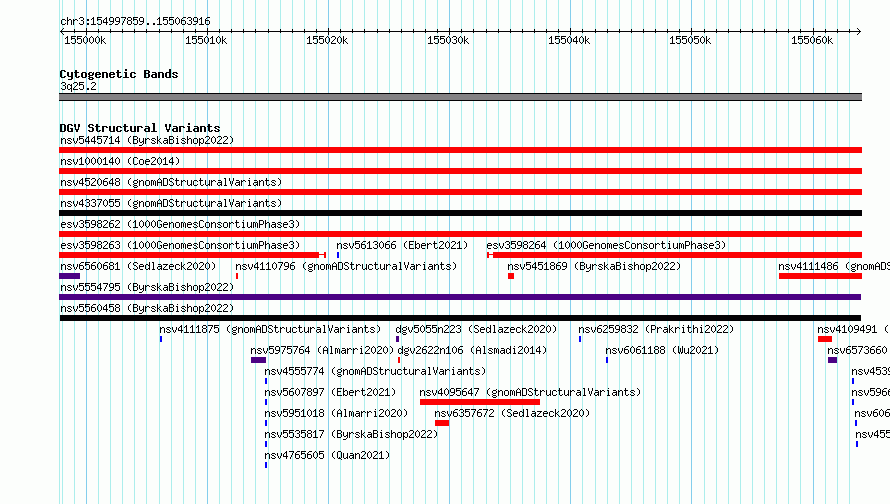Screen dimensions: 890x504
Task: Select the blue marker under nsv5613066
Action: pos(338,255)
